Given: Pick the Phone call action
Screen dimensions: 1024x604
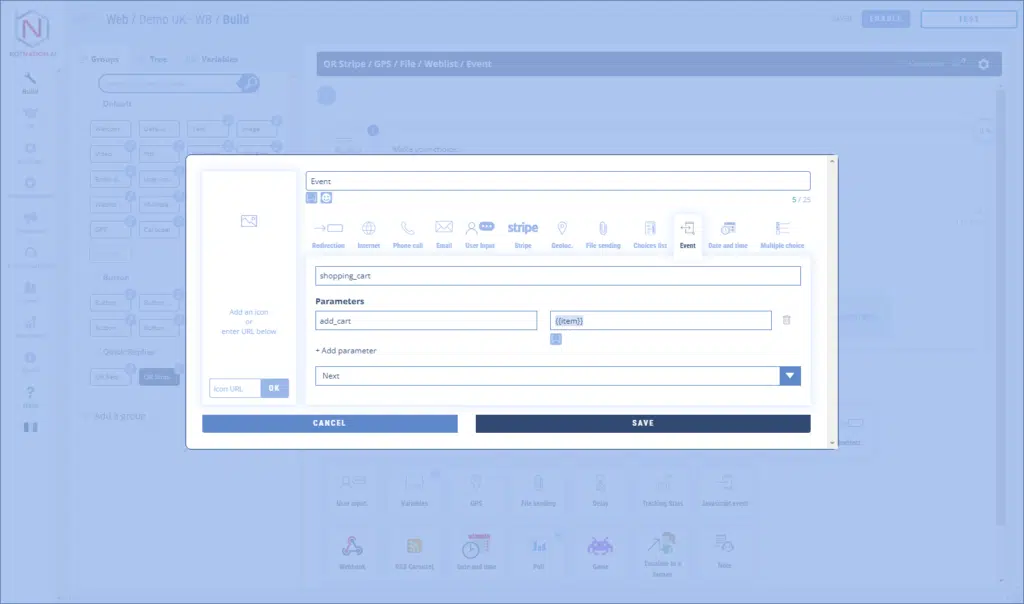Looking at the screenshot, I should (407, 233).
